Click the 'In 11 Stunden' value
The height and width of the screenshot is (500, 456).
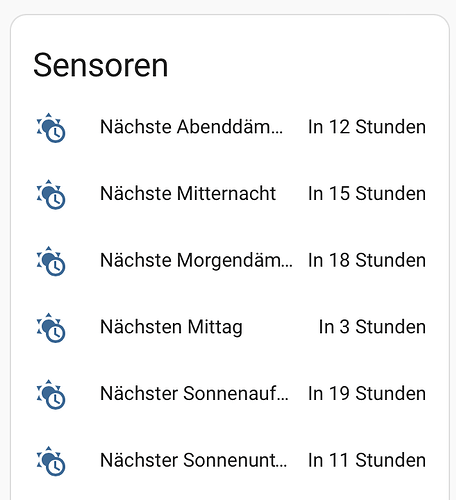(367, 460)
